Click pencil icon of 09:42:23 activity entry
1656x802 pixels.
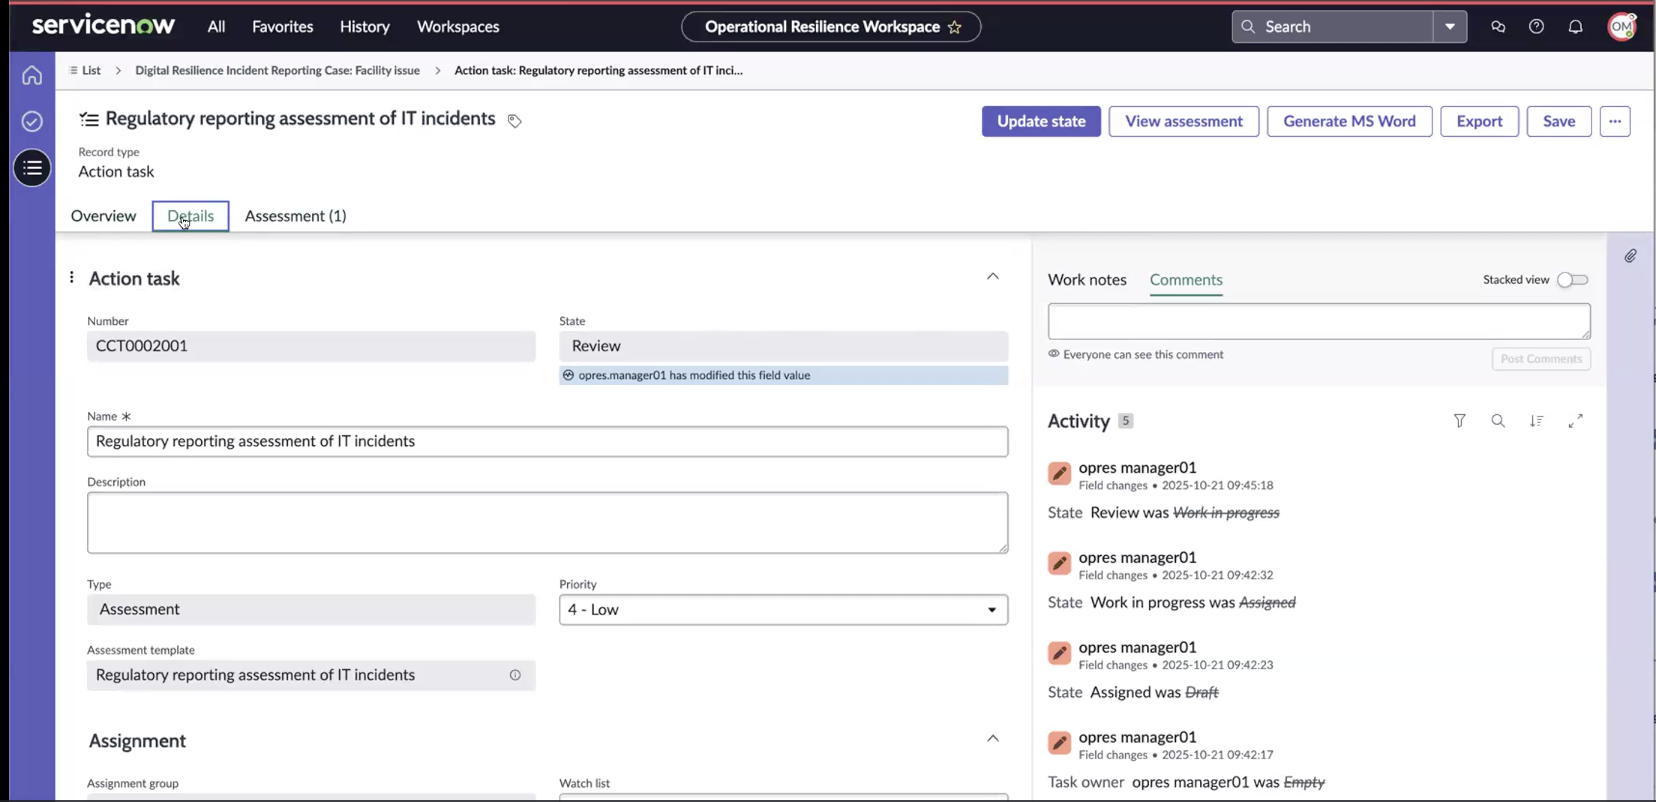(1060, 654)
